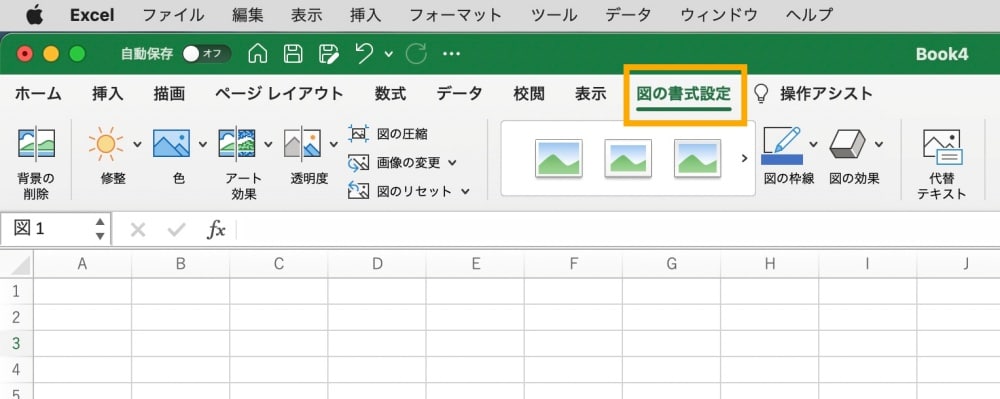Click the formula bar cancel X icon
The image size is (1000, 399).
(138, 229)
